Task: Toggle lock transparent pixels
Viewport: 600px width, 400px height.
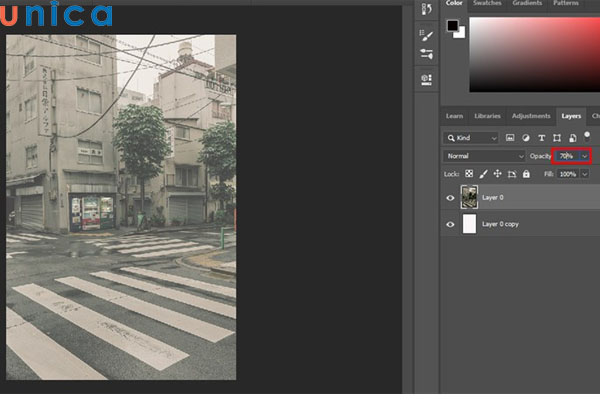Action: [x=469, y=174]
